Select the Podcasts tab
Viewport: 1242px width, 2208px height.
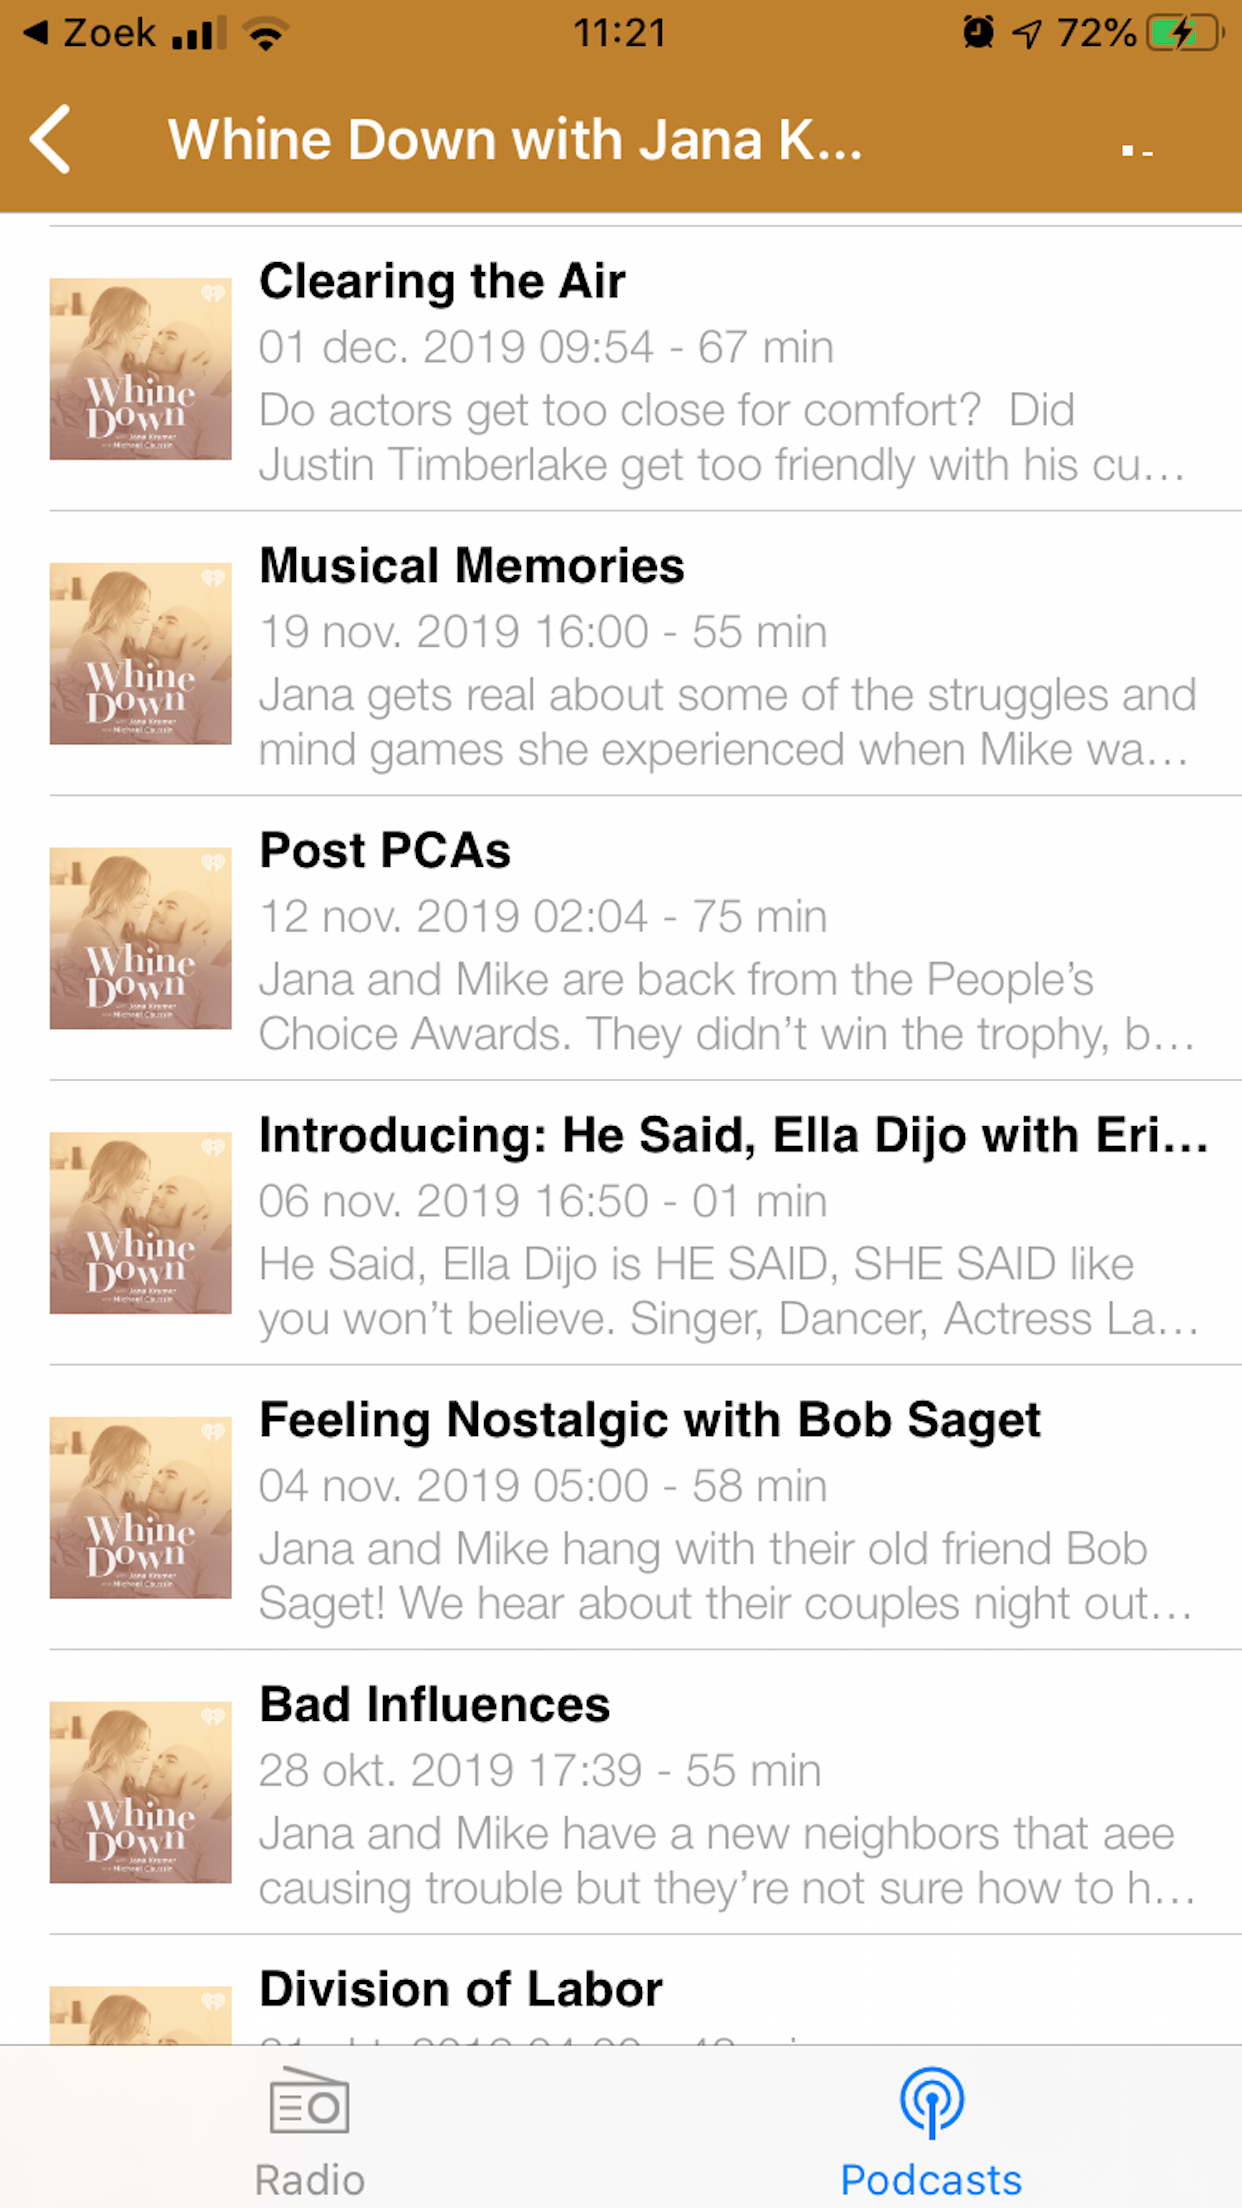click(931, 2132)
